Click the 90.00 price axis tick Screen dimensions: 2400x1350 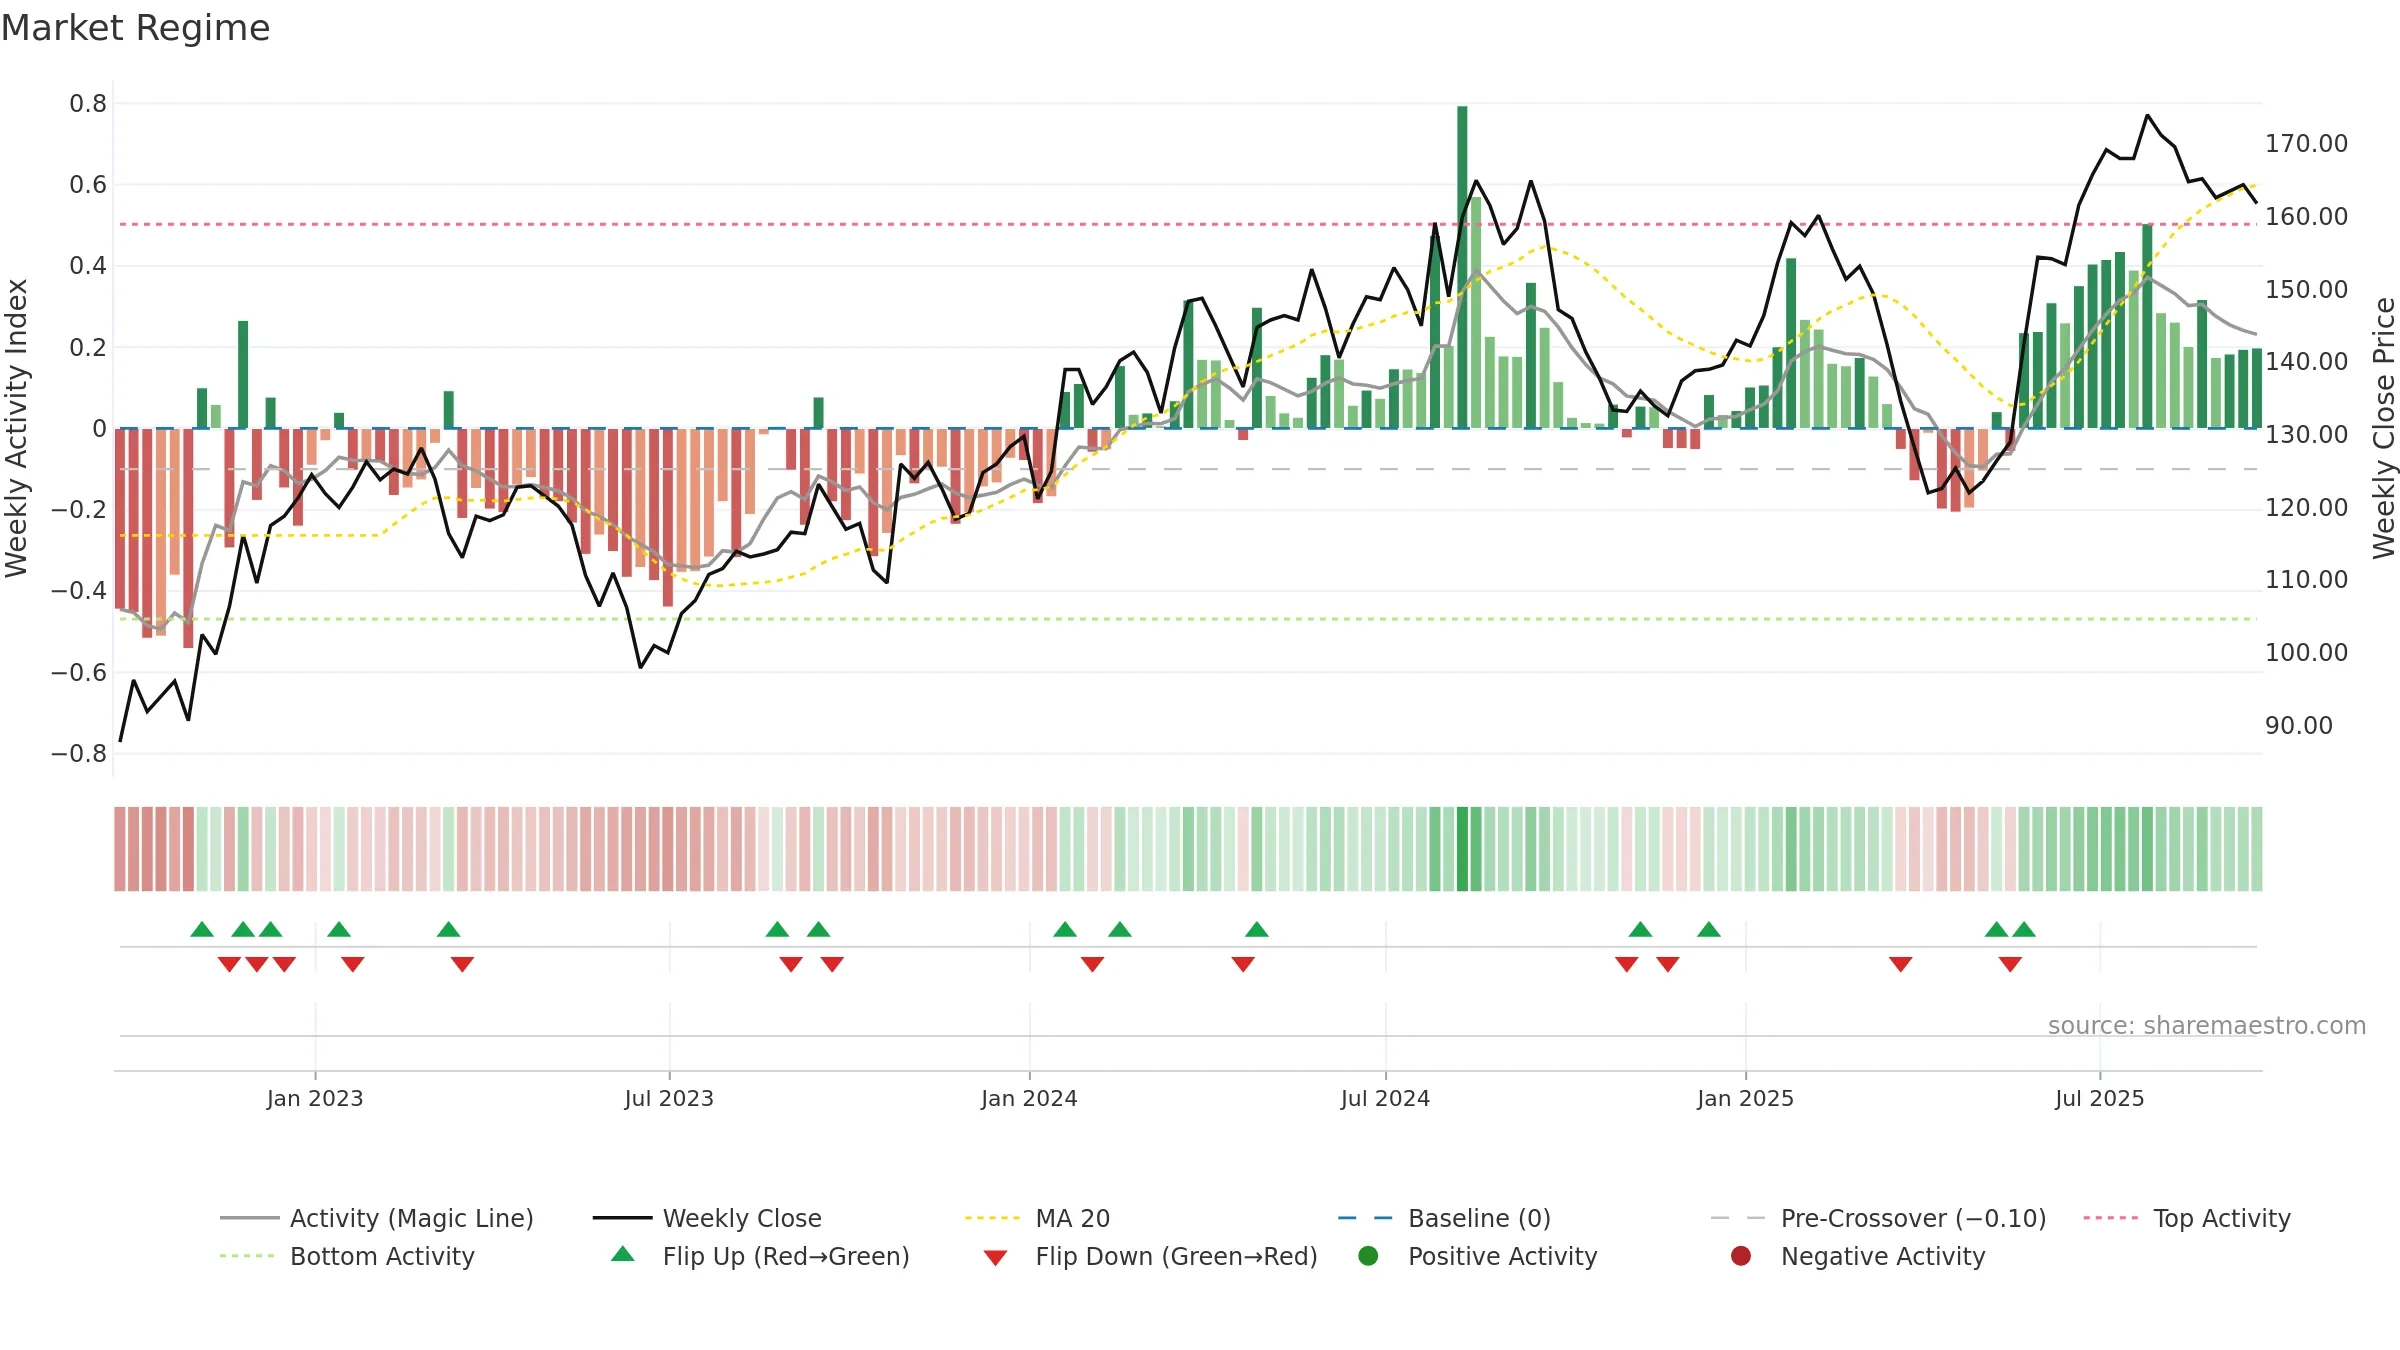(2298, 725)
